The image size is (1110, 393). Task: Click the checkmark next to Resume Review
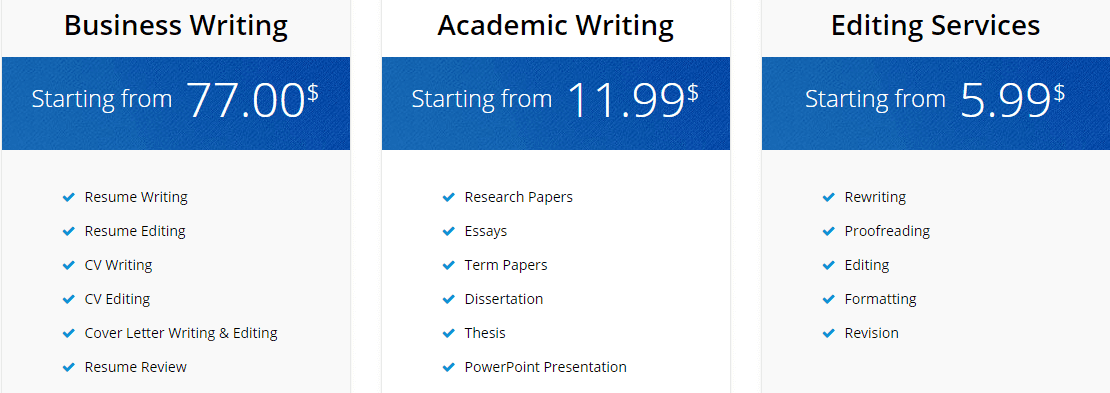click(69, 368)
